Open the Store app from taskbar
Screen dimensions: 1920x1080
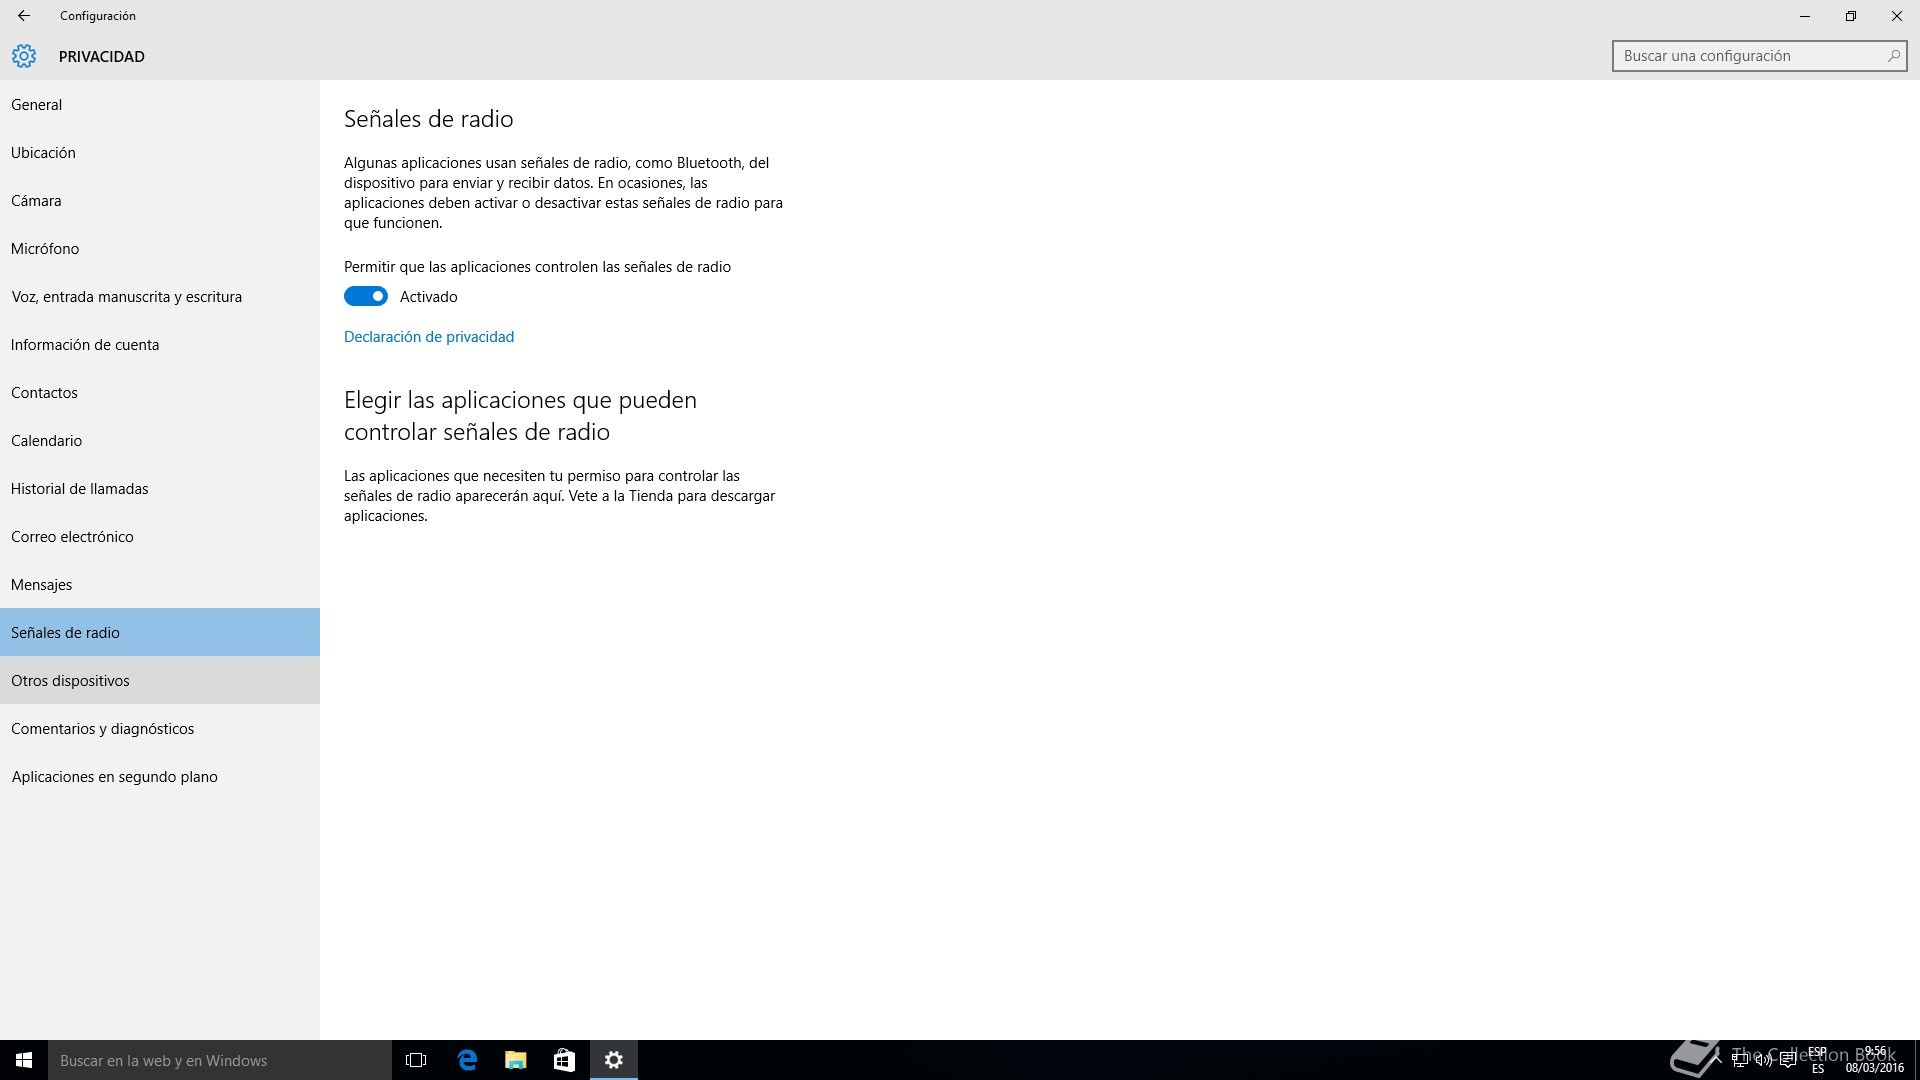click(564, 1060)
